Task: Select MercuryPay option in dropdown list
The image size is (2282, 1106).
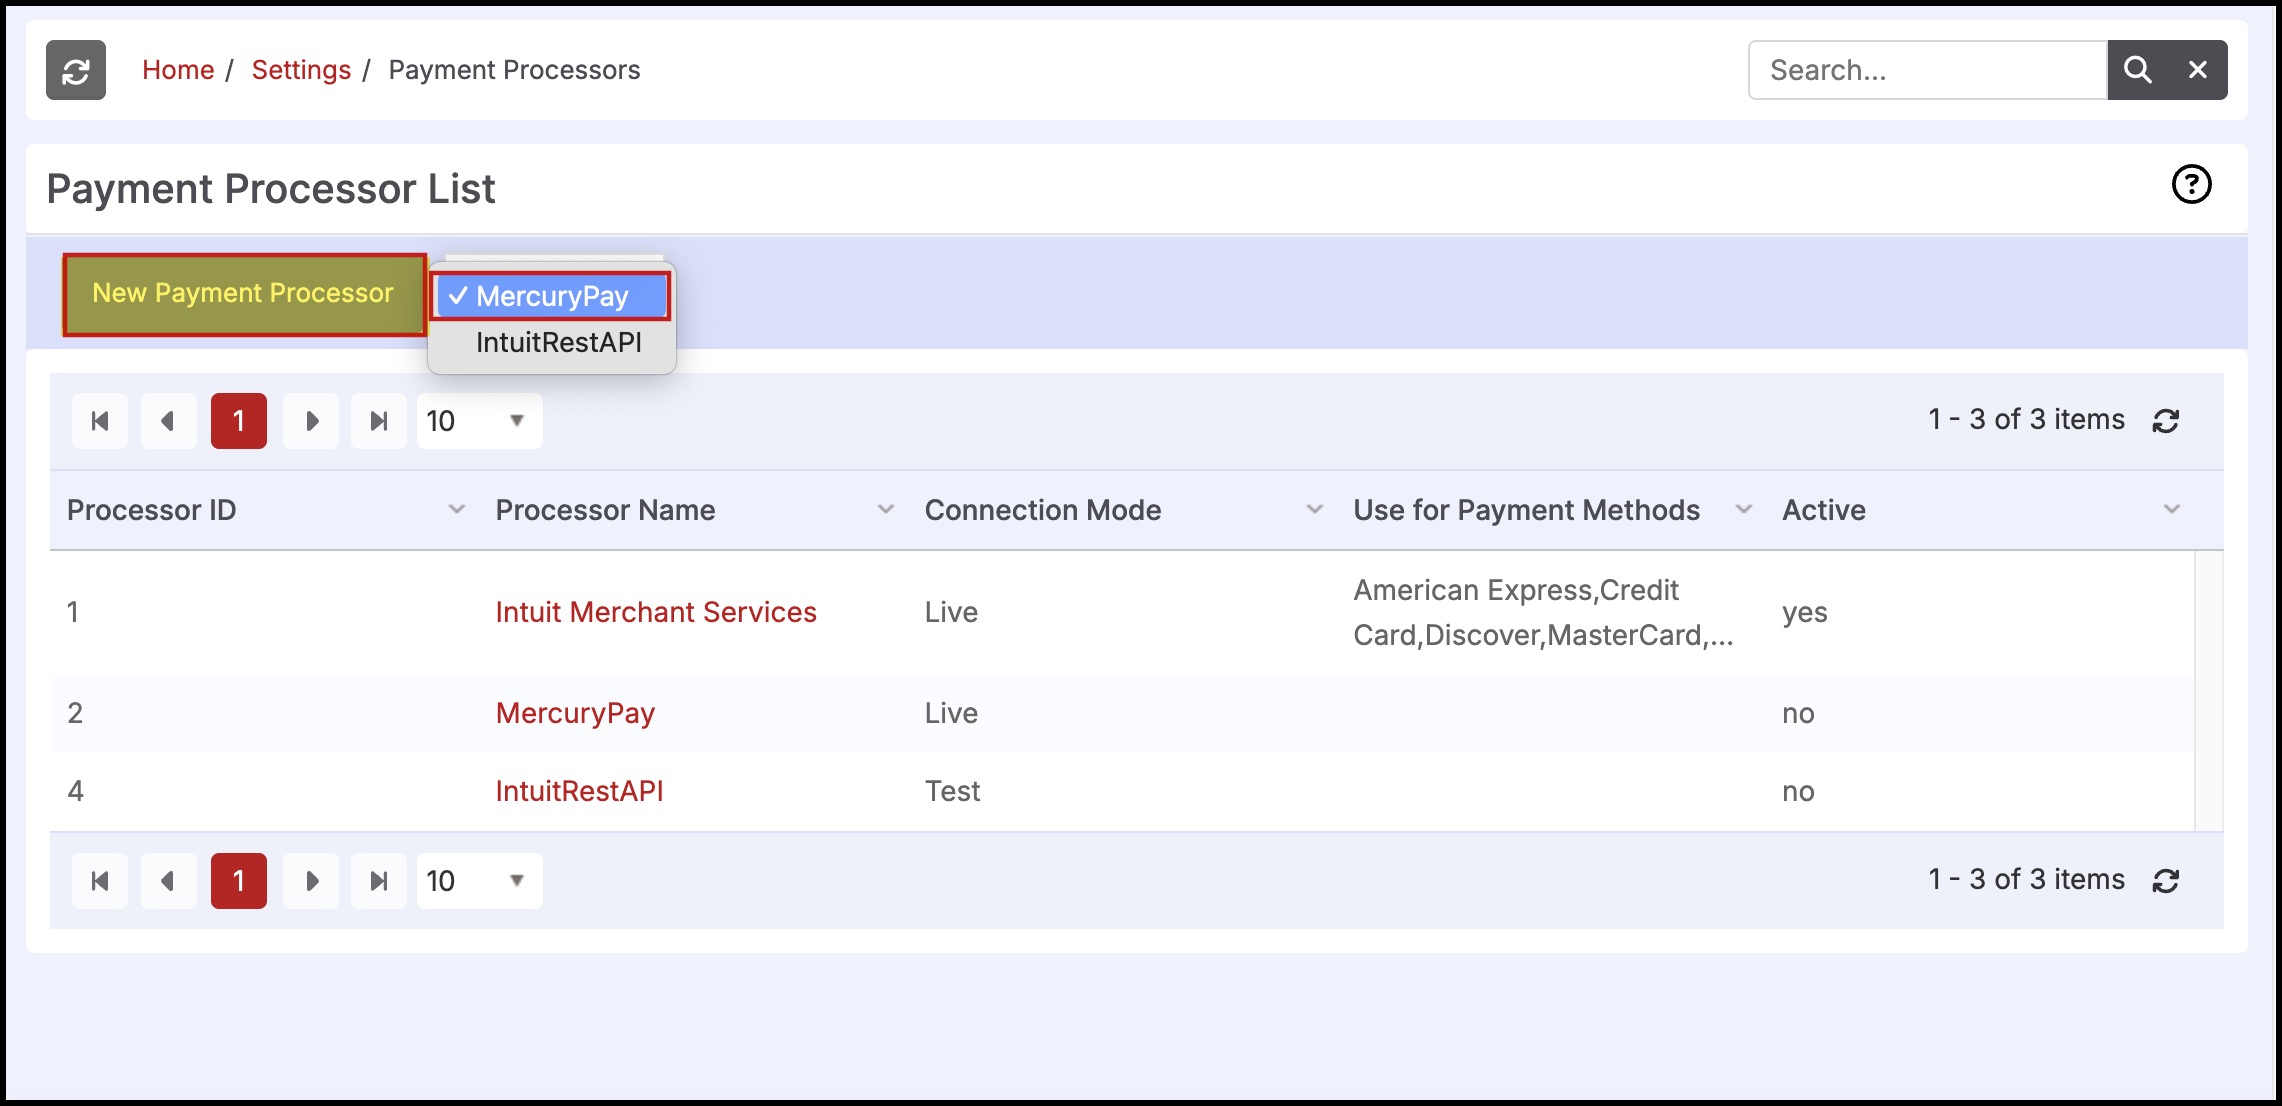Action: 551,296
